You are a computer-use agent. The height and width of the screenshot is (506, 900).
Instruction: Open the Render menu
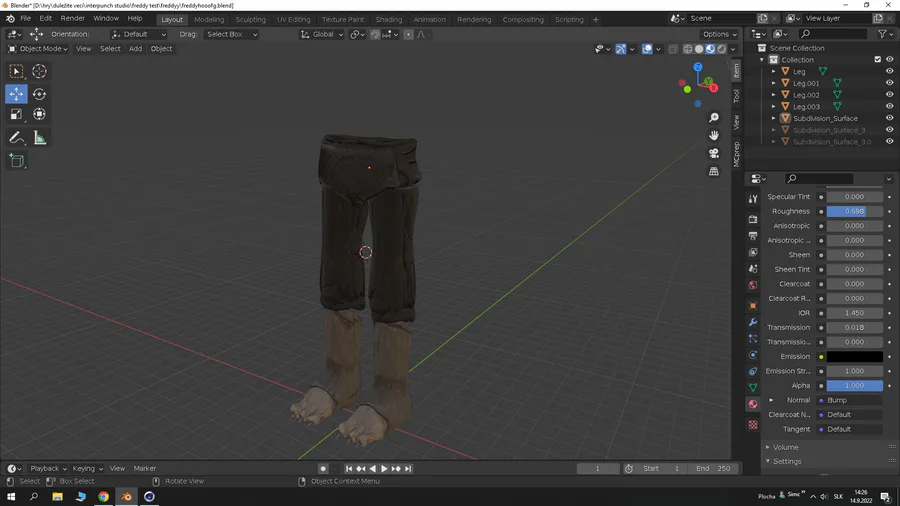(x=72, y=18)
